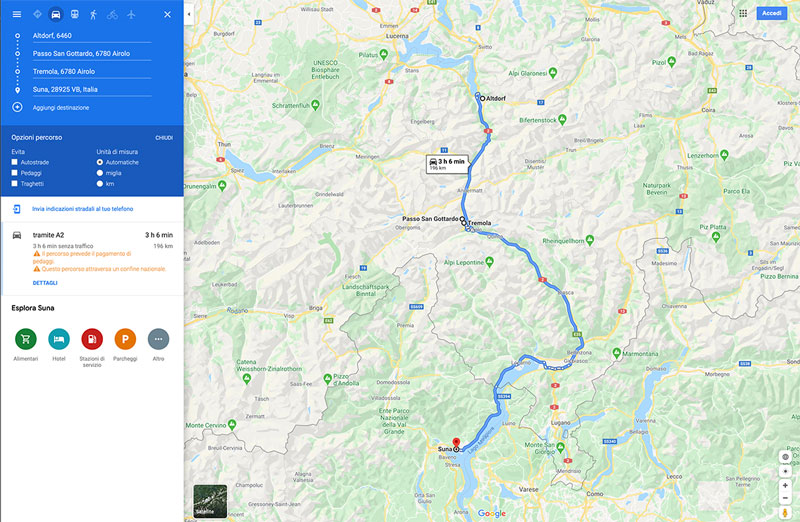Choose the cycling travel mode
Screen dimensions: 800x522
112,14
